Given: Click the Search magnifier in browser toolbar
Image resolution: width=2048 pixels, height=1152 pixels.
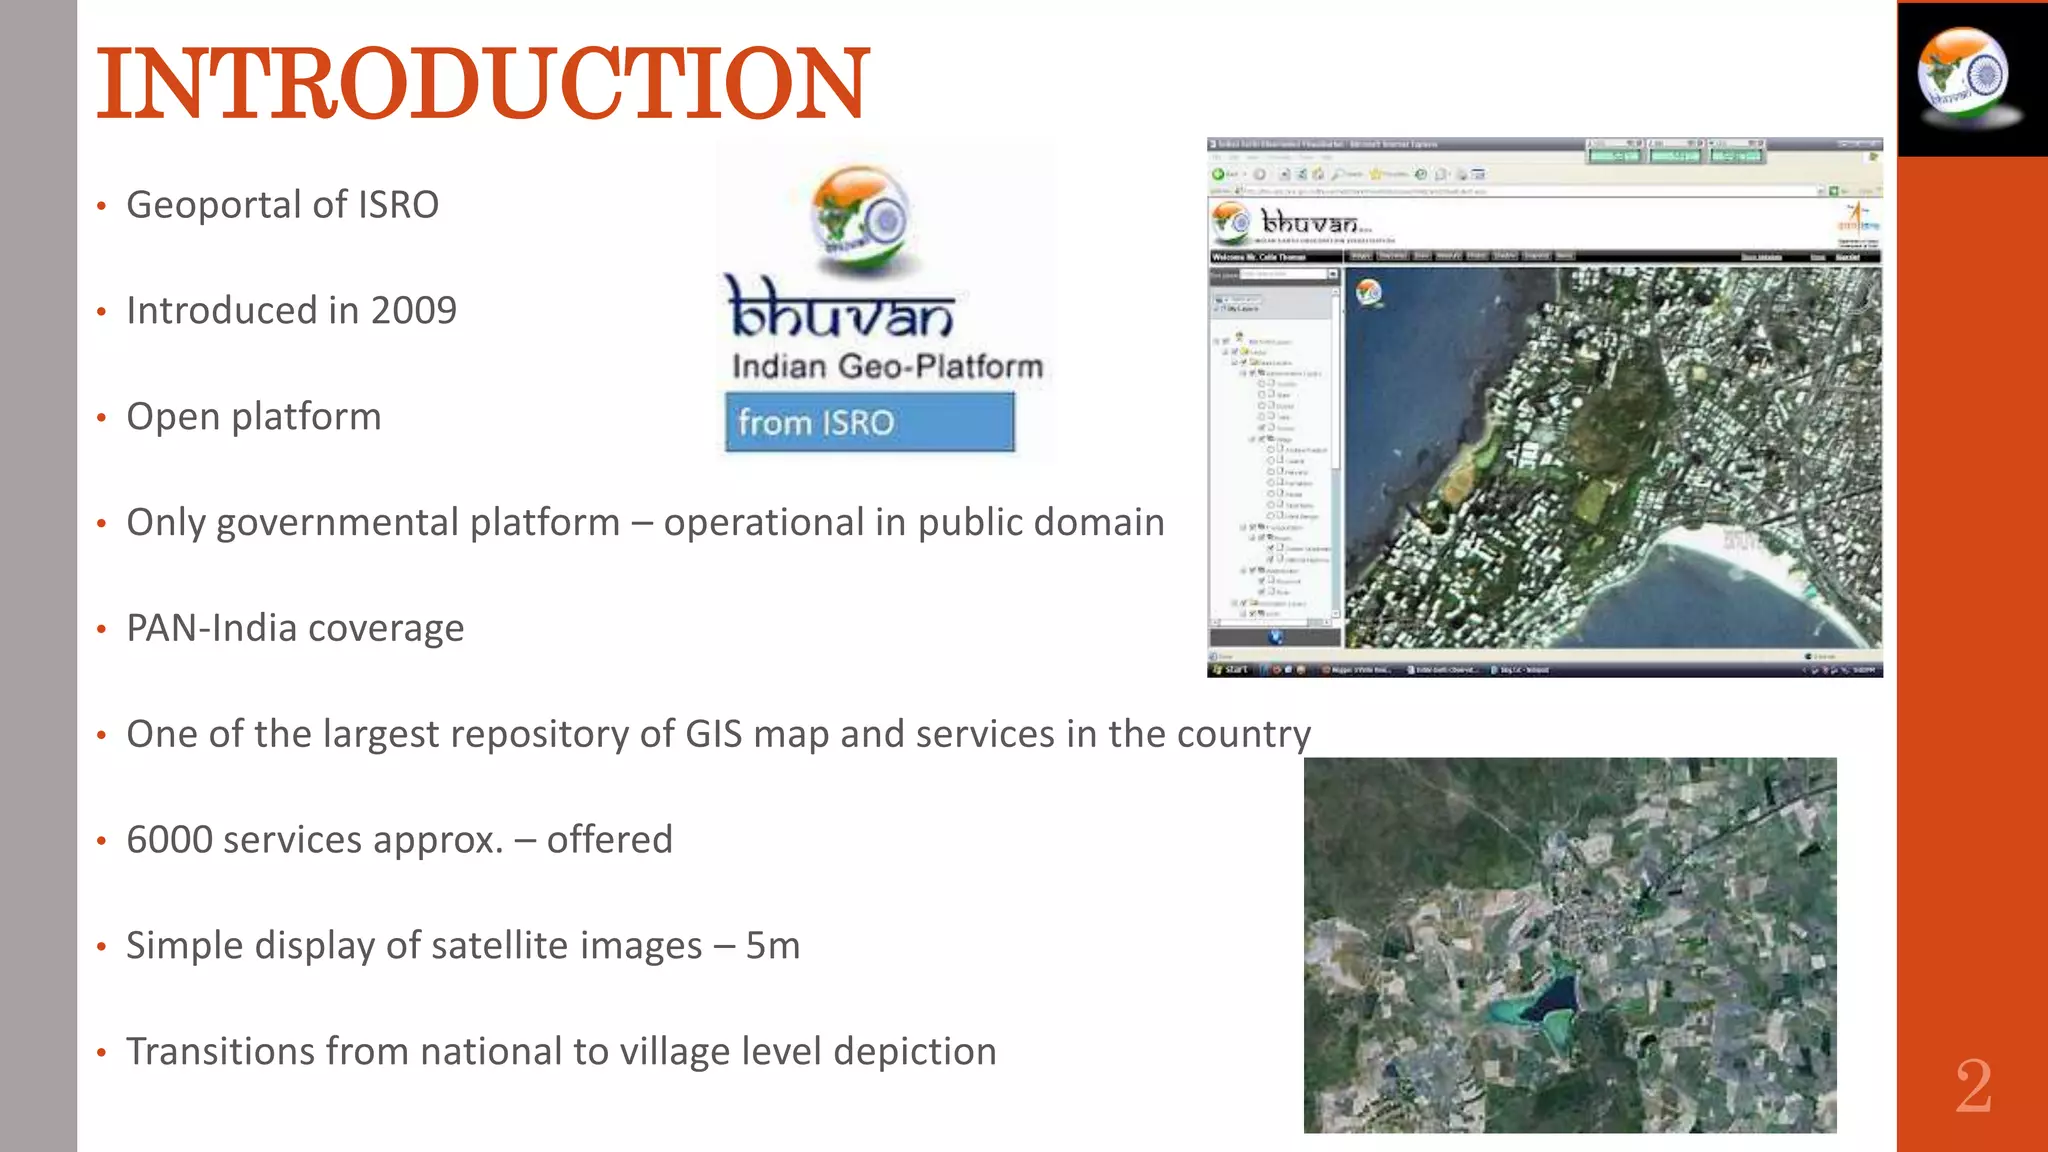Looking at the screenshot, I should point(1339,174).
